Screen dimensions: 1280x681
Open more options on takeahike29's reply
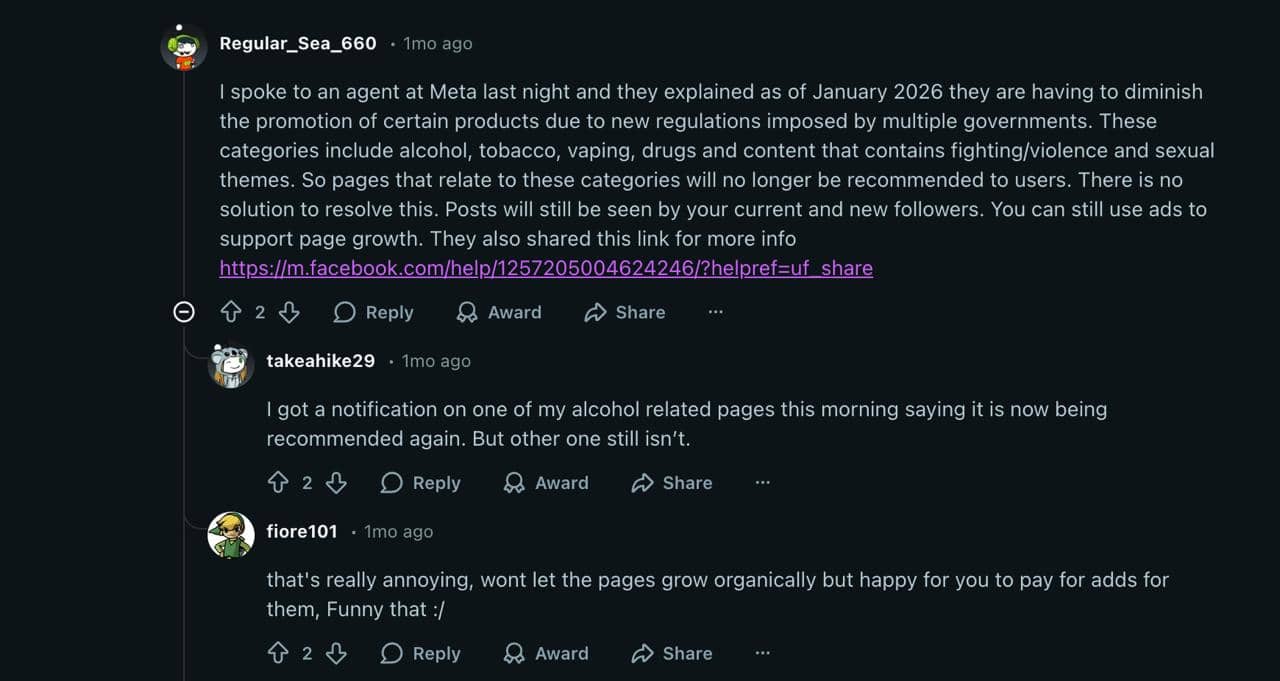tap(762, 483)
